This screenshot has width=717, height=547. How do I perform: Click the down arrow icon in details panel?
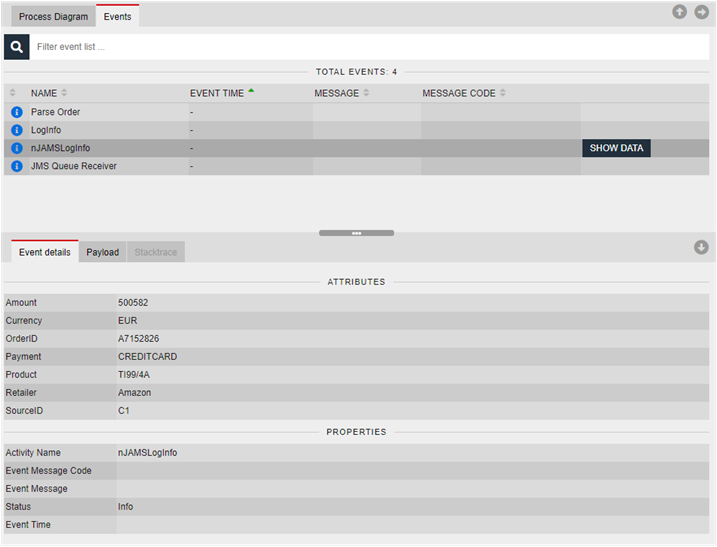pyautogui.click(x=701, y=247)
